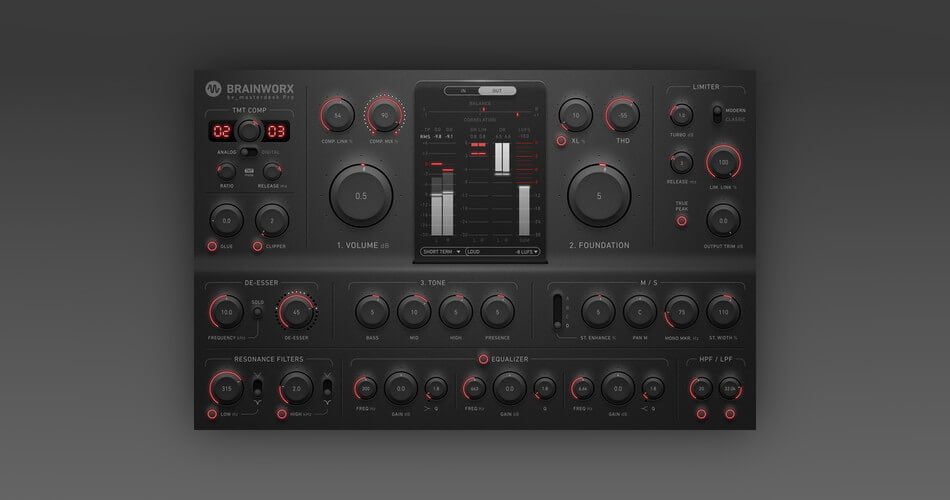Viewport: 950px width, 500px height.
Task: Click the Comp Link knob
Action: (337, 115)
